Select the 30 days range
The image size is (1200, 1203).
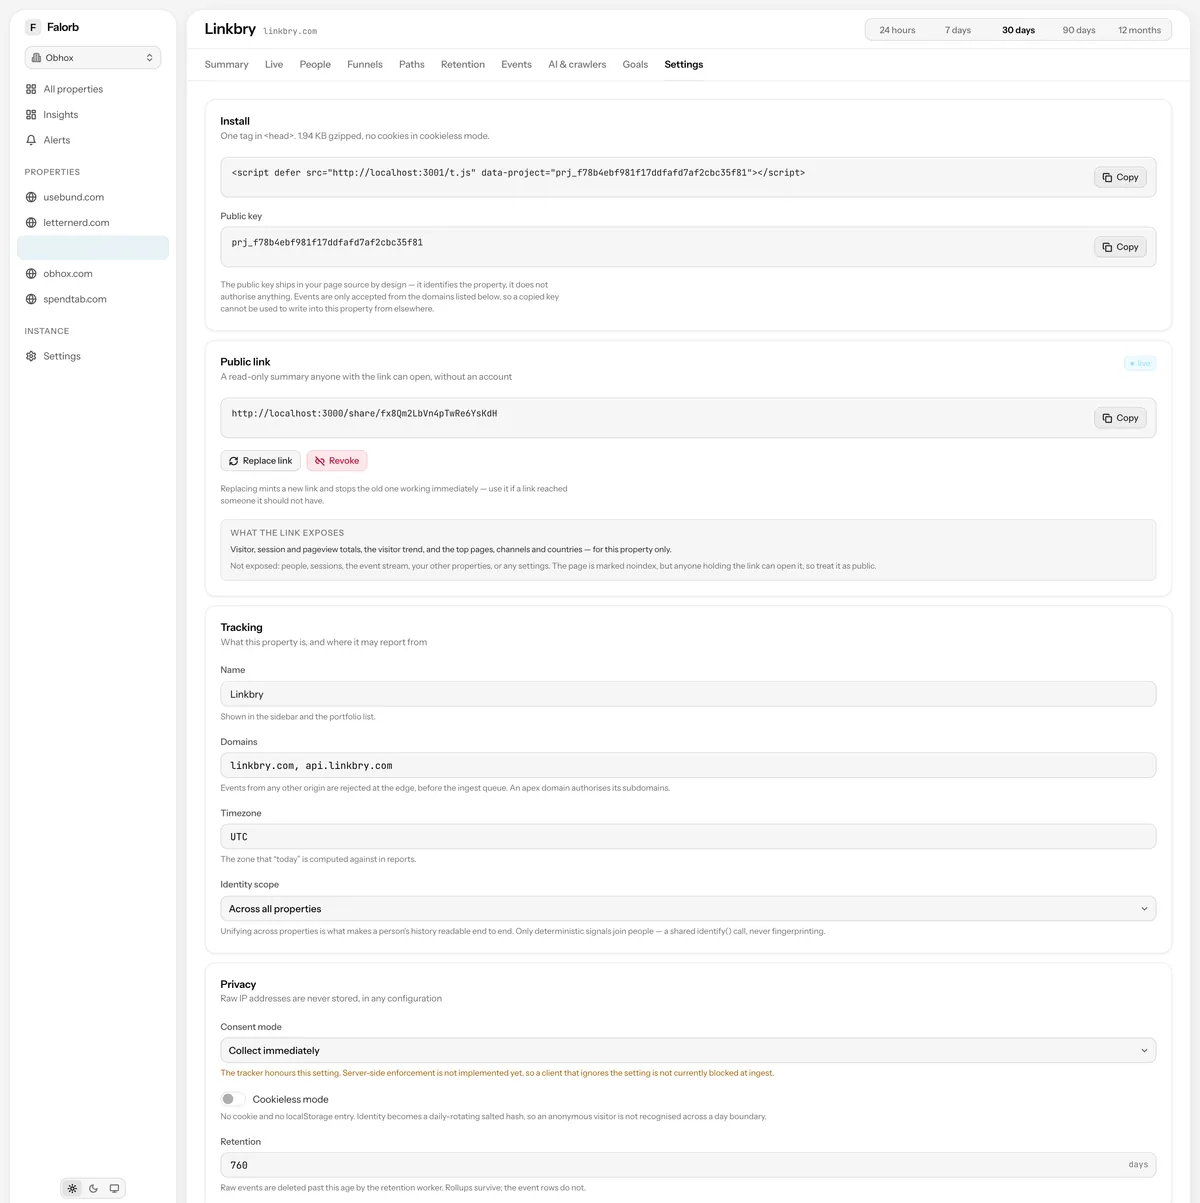(1019, 30)
